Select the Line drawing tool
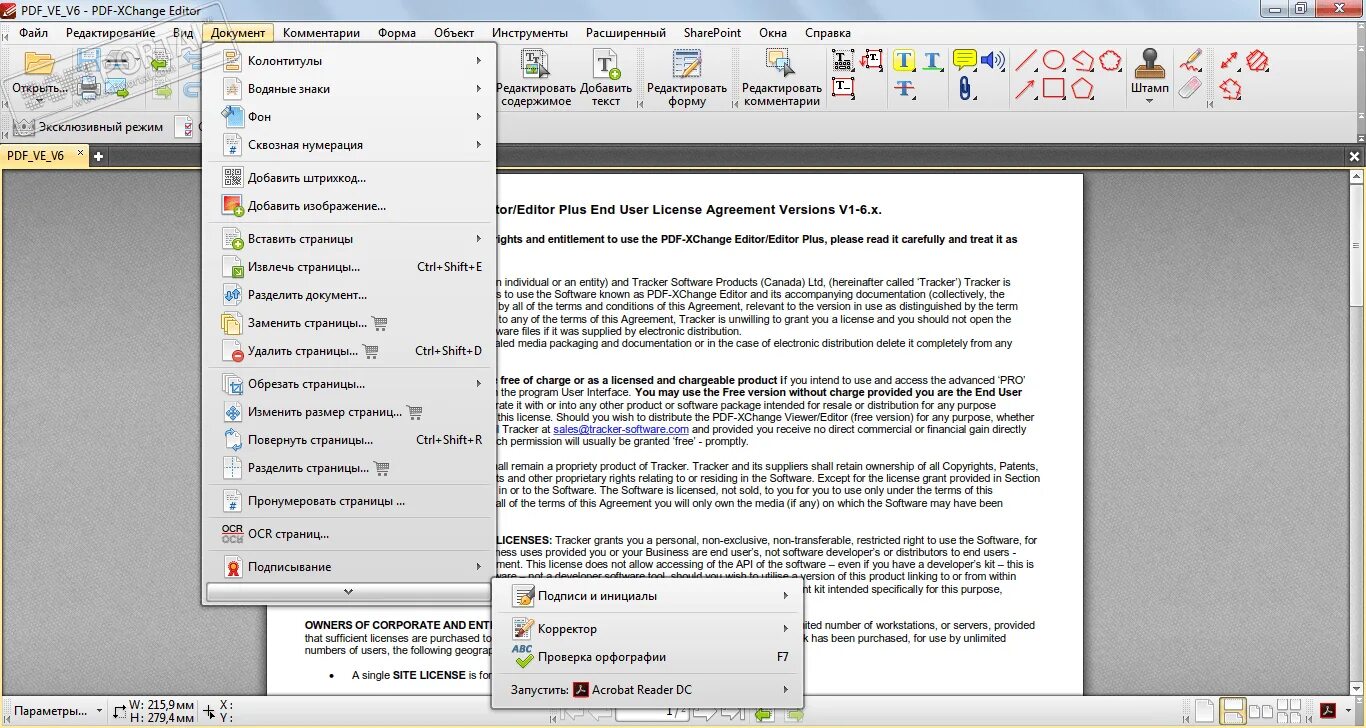Viewport: 1366px width, 728px height. pyautogui.click(x=1025, y=61)
